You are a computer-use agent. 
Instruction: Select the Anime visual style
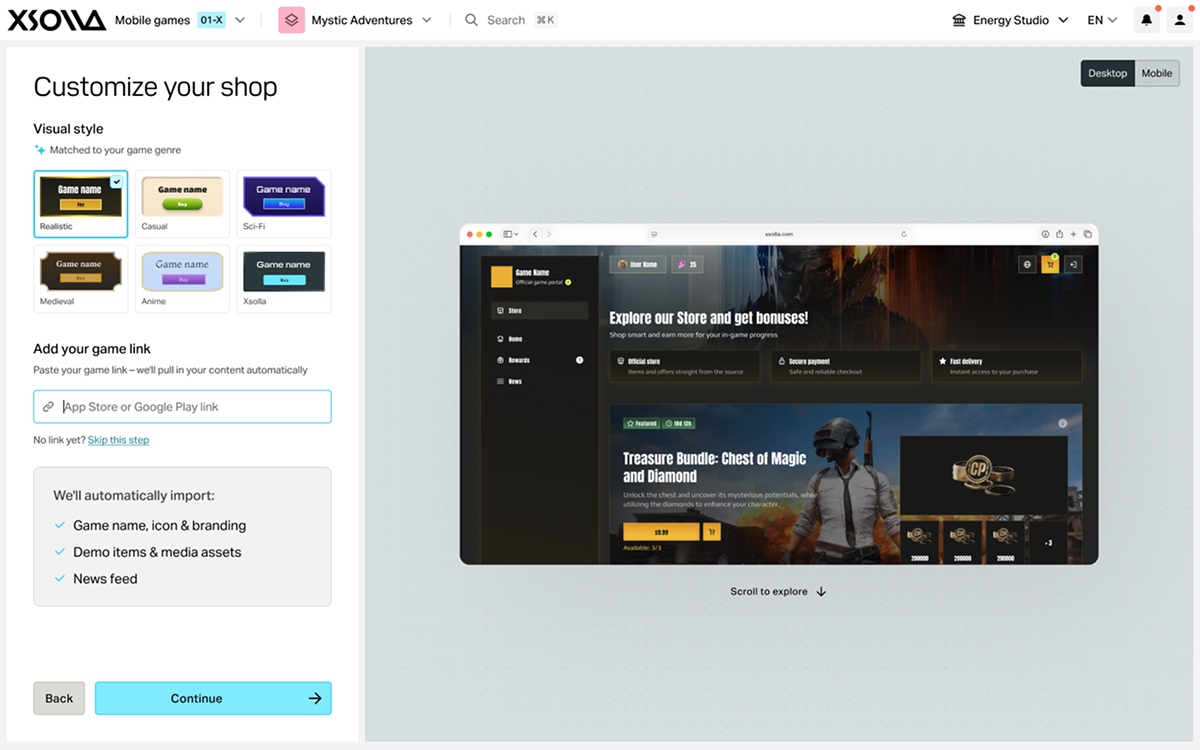(182, 279)
